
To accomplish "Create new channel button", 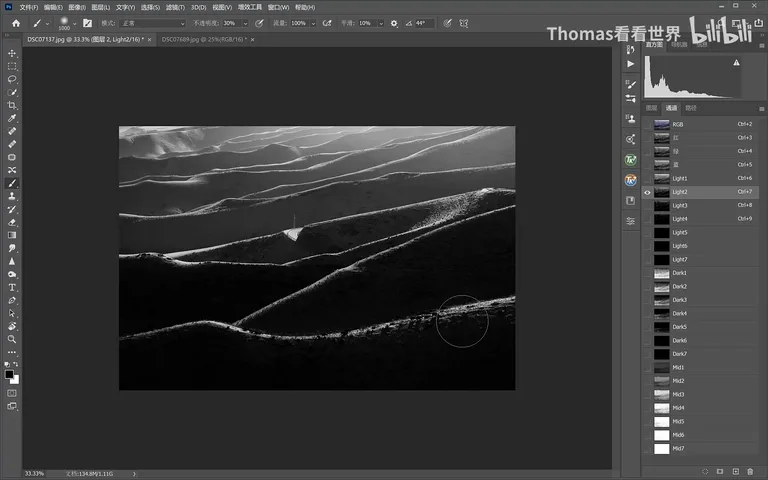I will tap(735, 471).
